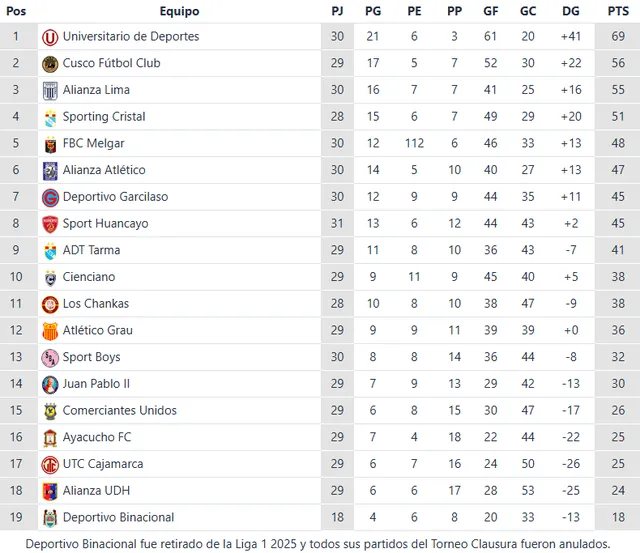This screenshot has height=553, width=640.
Task: Click the Sport Boys pink crest
Action: 50,358
